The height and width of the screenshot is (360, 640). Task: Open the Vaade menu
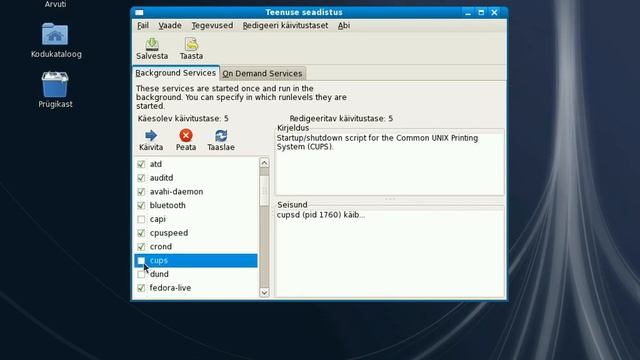[x=170, y=25]
